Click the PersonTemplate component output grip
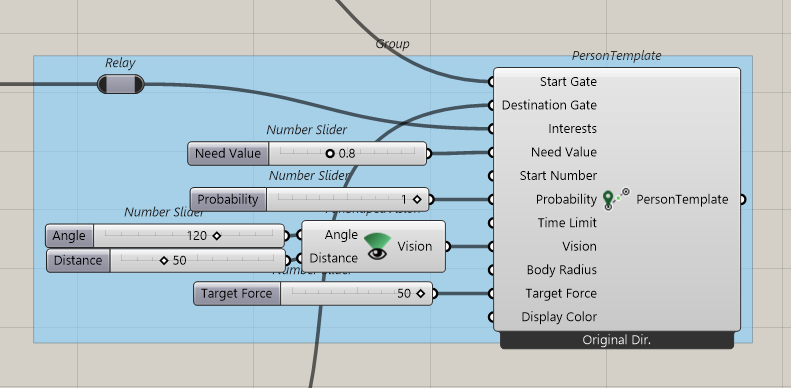This screenshot has height=388, width=791. 743,199
